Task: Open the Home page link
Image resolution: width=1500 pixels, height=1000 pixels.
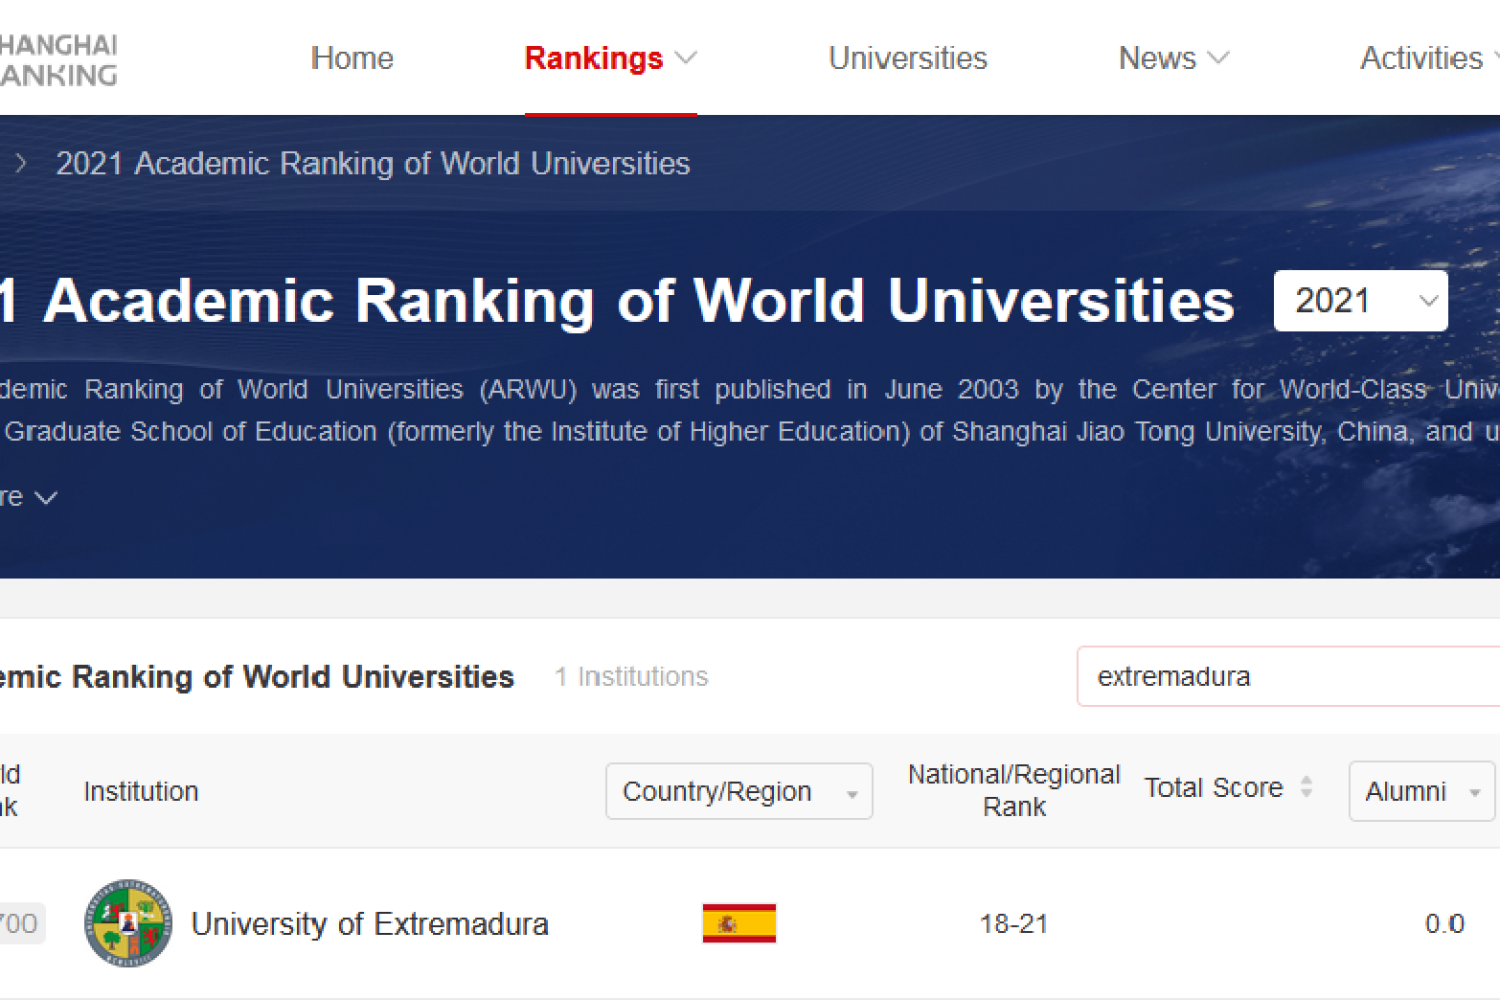Action: [x=352, y=58]
